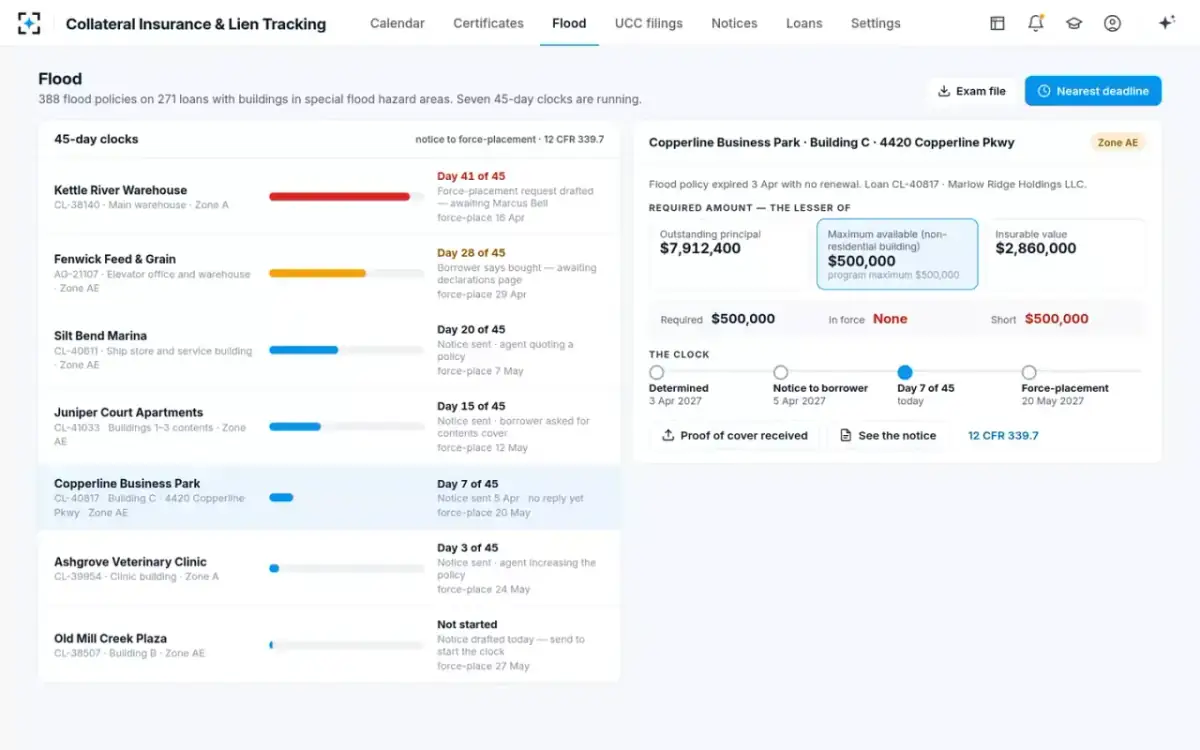This screenshot has width=1200, height=750.
Task: Click Proof of cover received button
Action: click(x=734, y=435)
